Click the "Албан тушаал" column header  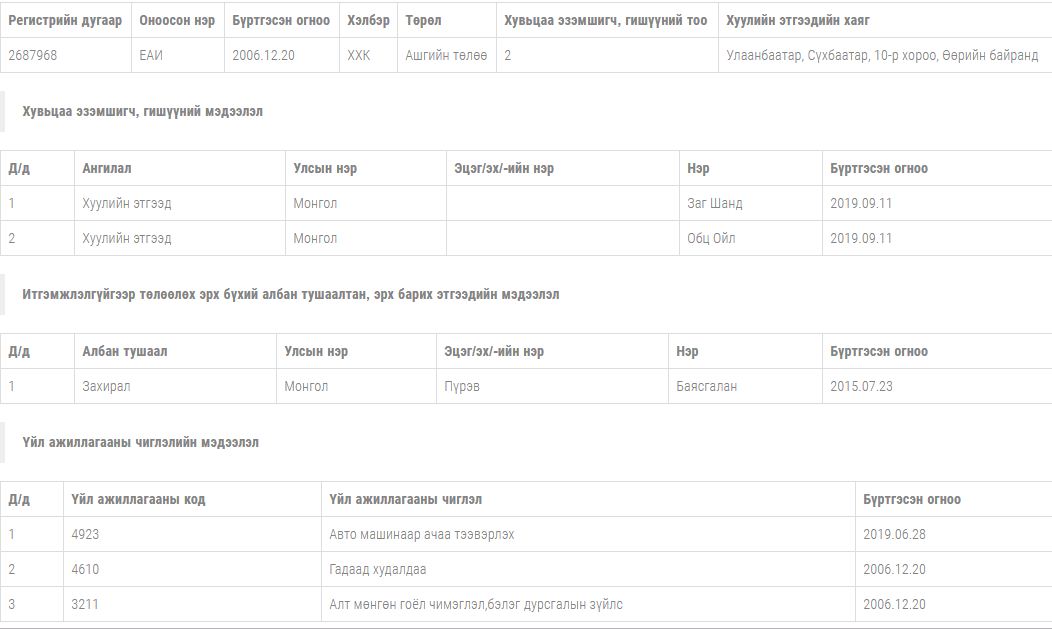pos(125,351)
